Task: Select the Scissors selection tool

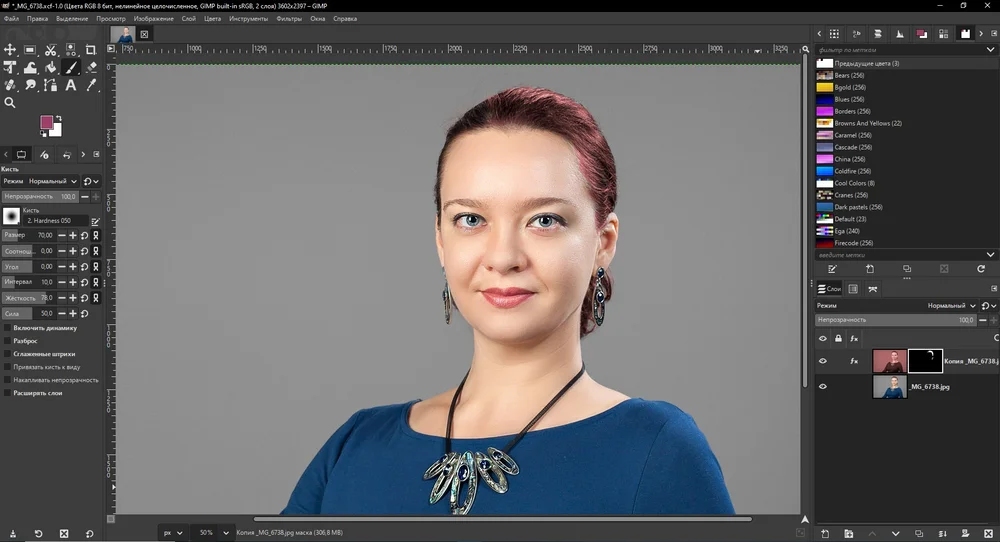Action: coord(50,50)
